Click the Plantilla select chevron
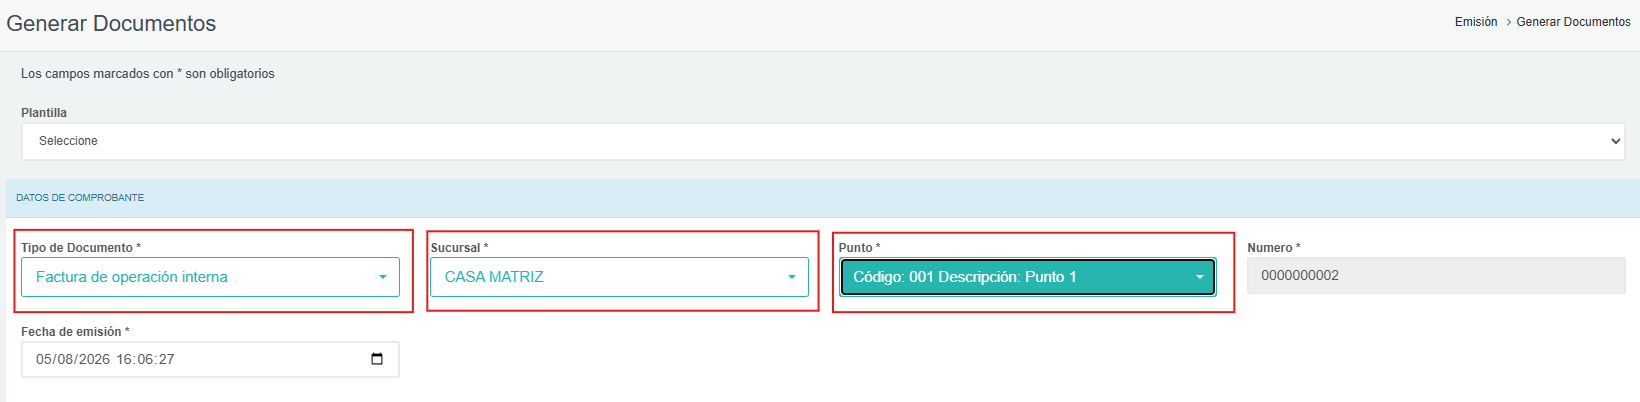 pyautogui.click(x=1615, y=141)
